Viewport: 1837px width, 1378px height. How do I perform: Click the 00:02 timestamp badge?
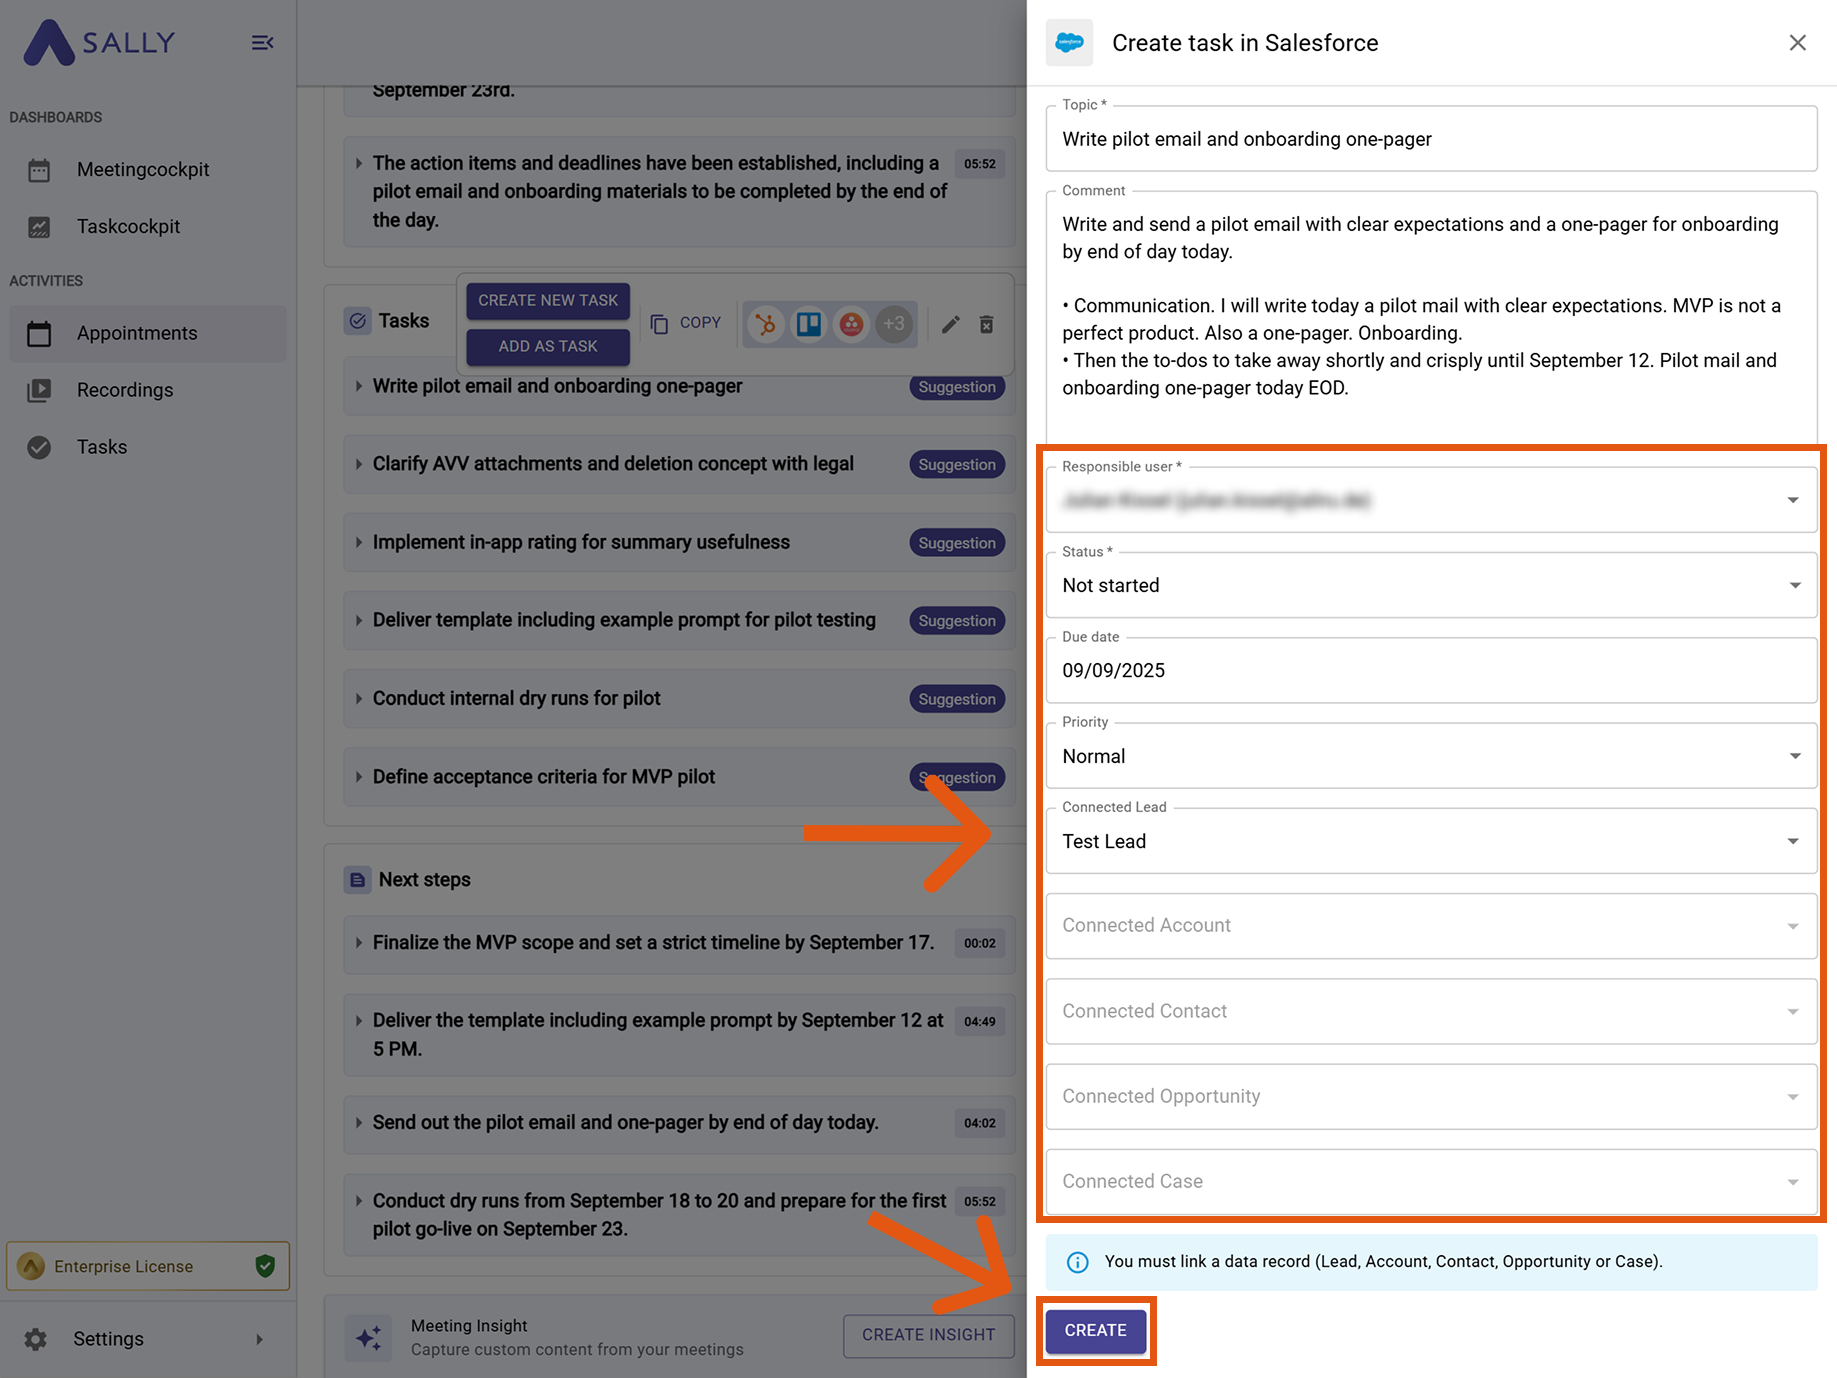(x=980, y=943)
